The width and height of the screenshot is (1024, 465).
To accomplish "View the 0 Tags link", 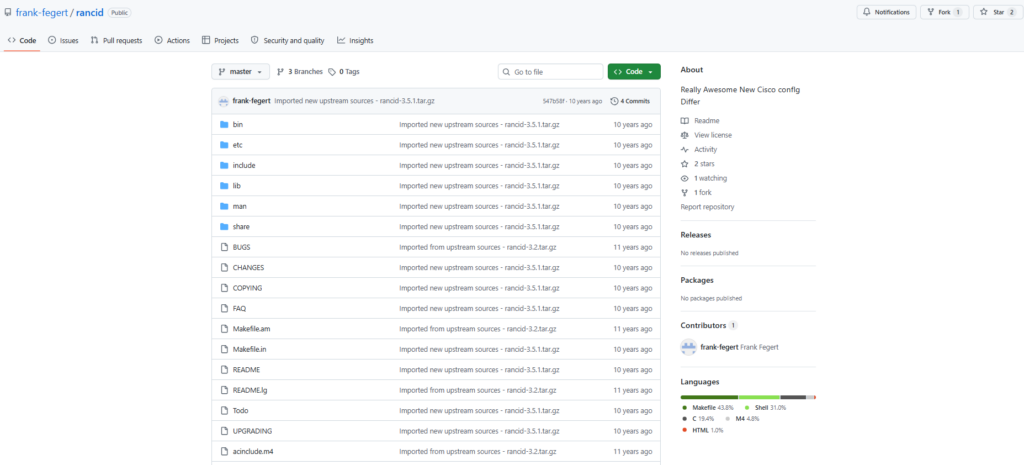I will pos(344,72).
